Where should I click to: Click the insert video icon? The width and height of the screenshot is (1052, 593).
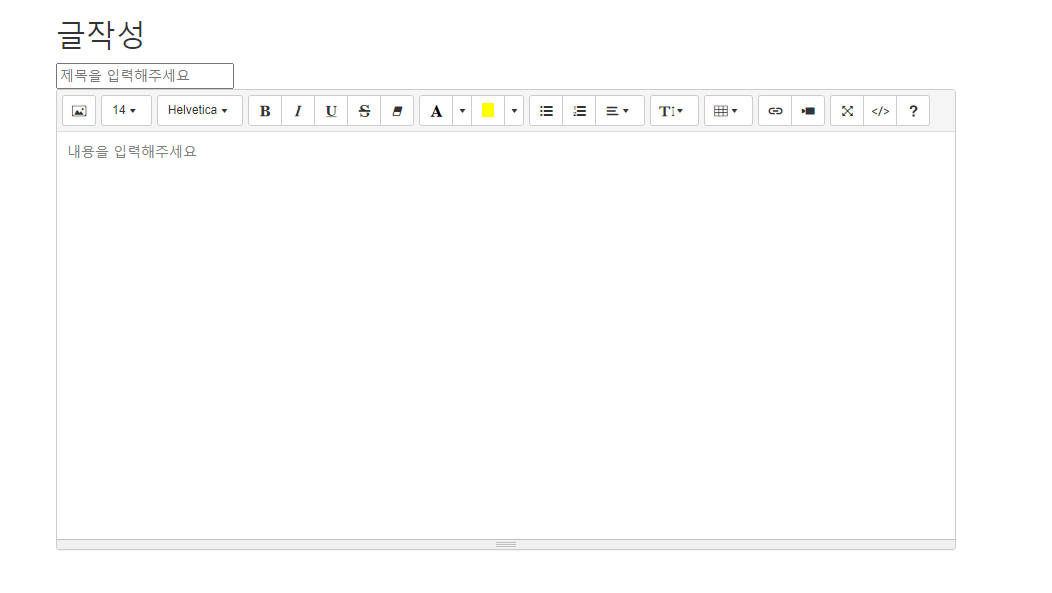tap(808, 111)
